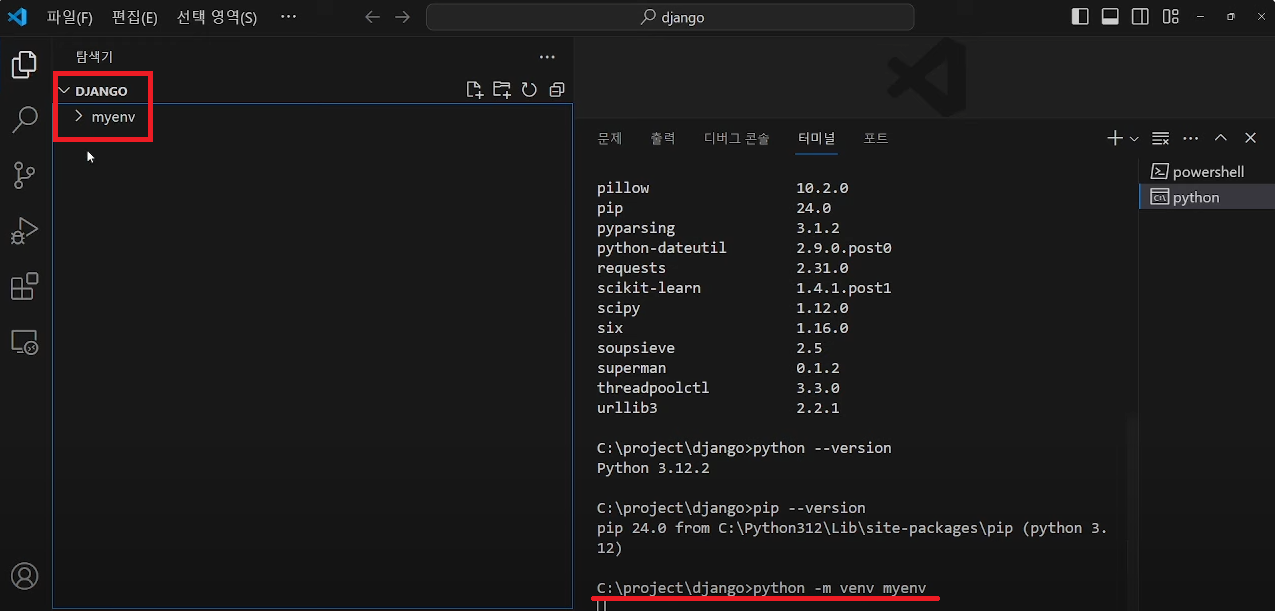Select the powershell terminal instance
The image size is (1275, 611).
tap(1207, 172)
